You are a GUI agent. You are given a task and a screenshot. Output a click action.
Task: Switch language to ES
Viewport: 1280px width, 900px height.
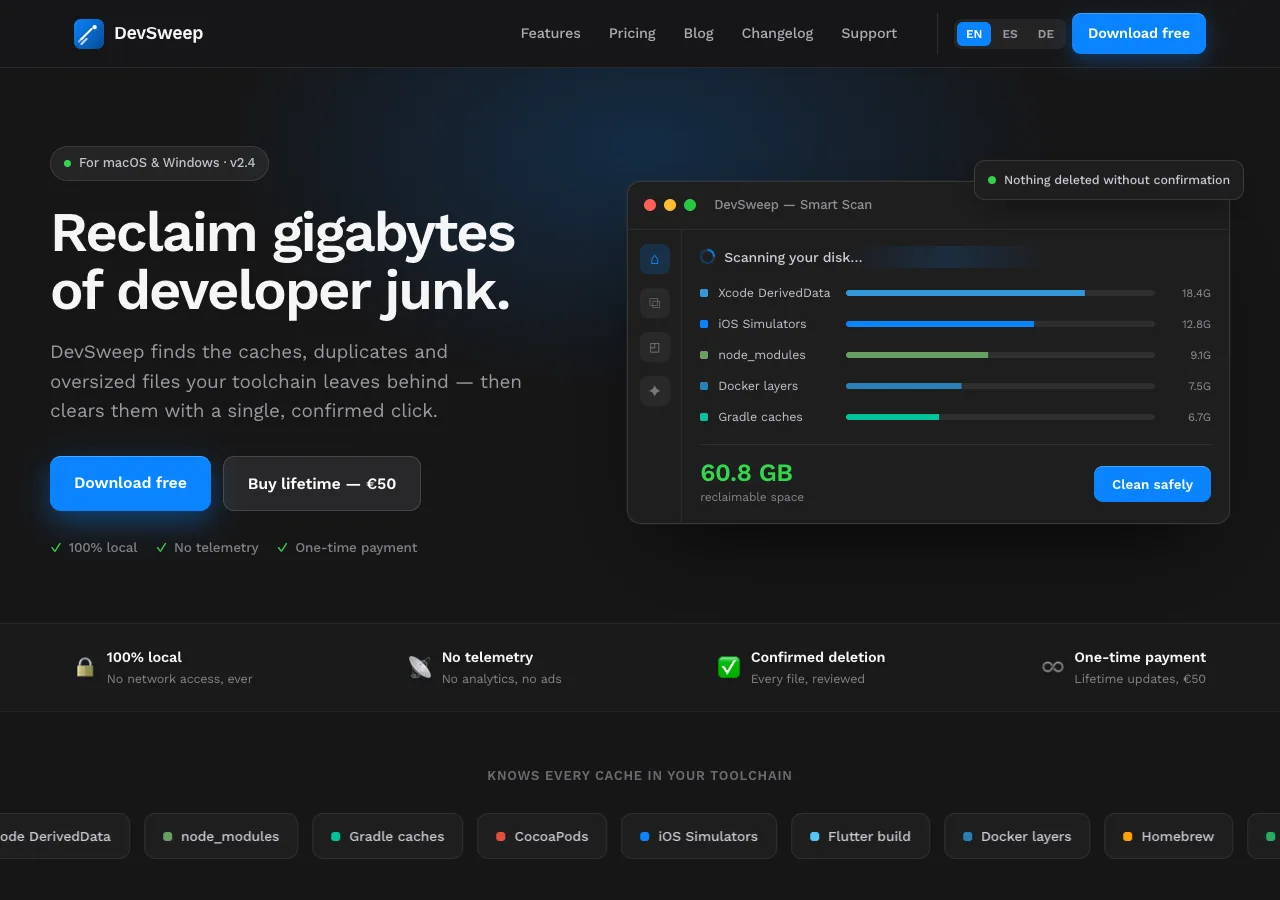pyautogui.click(x=1010, y=34)
